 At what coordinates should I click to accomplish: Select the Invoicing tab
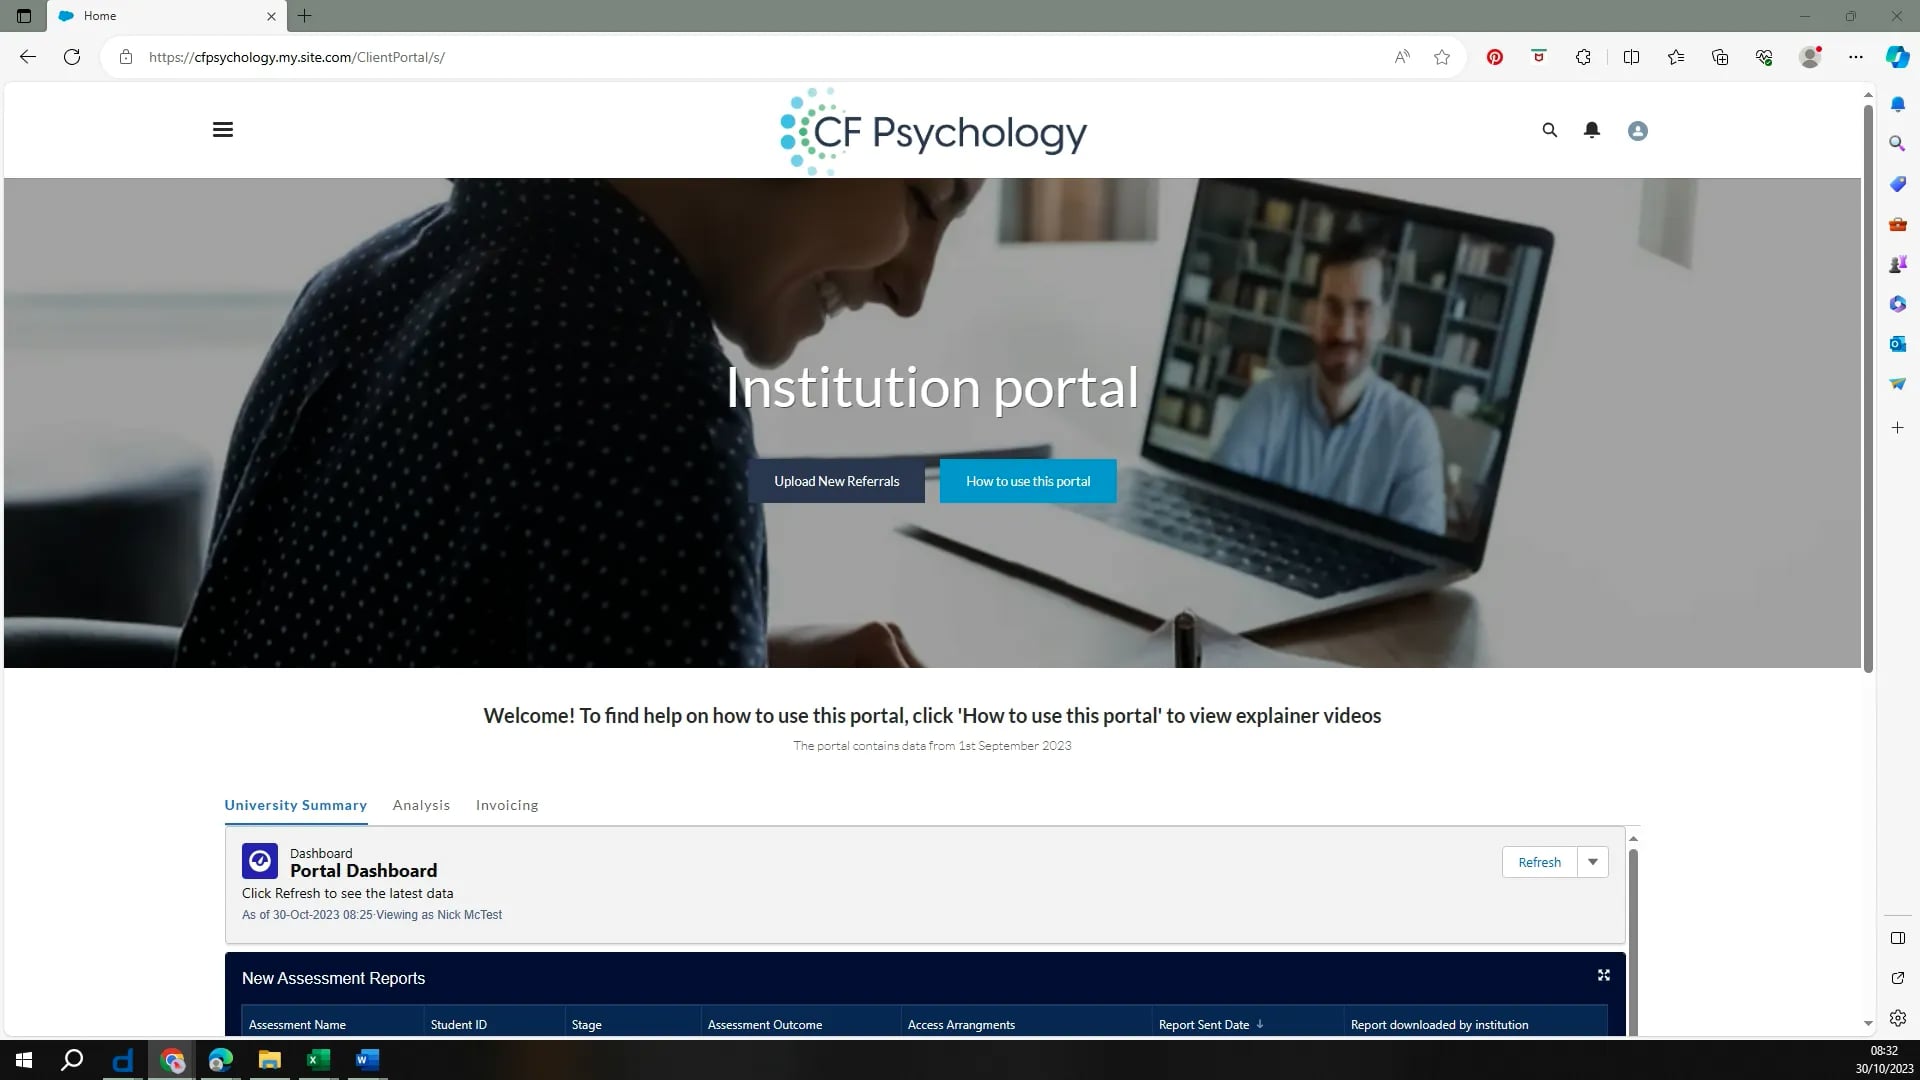point(508,804)
